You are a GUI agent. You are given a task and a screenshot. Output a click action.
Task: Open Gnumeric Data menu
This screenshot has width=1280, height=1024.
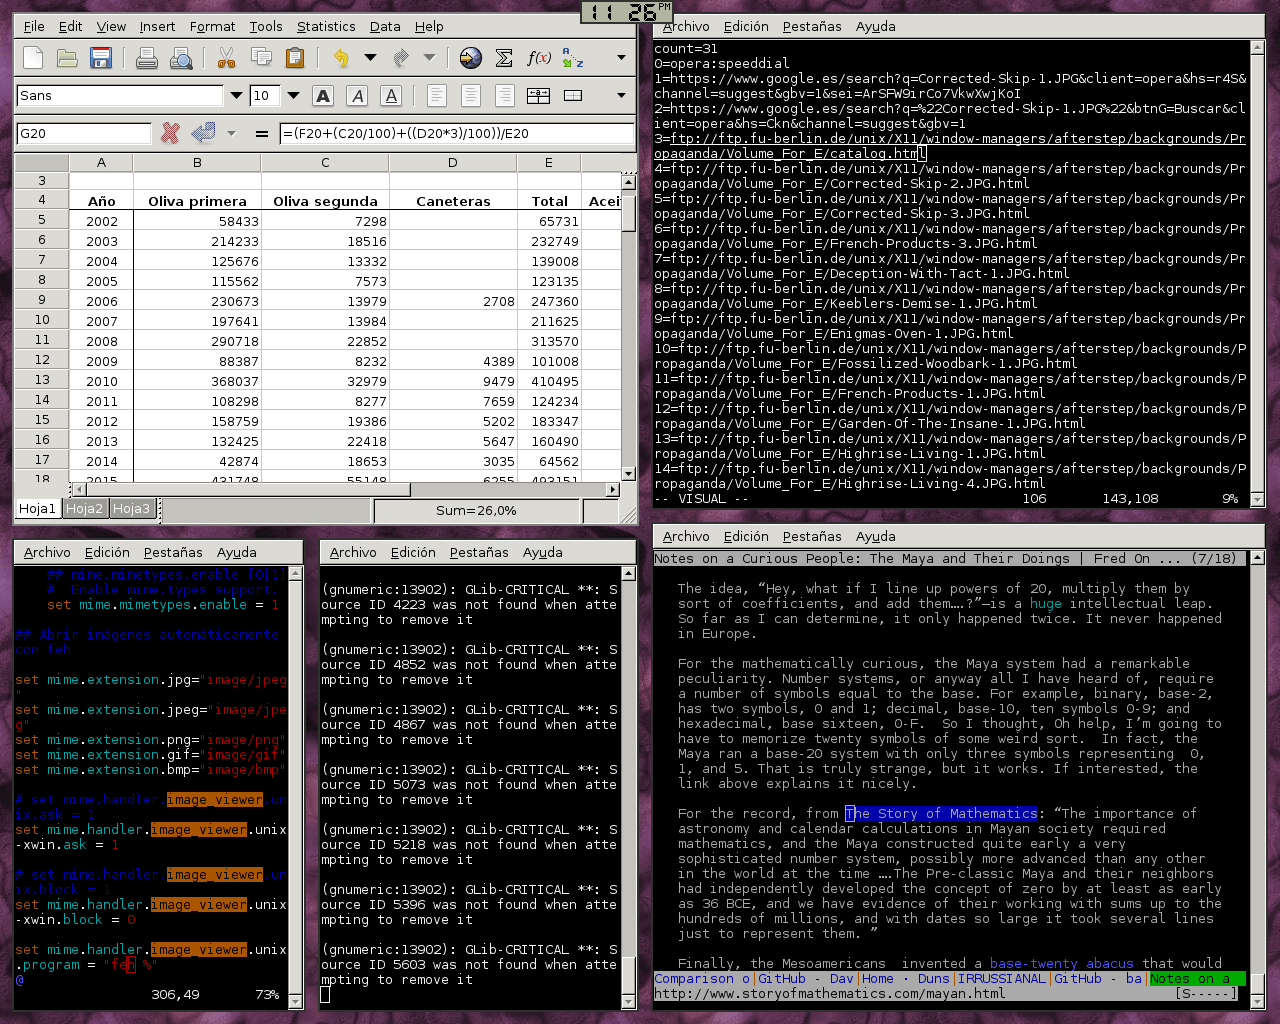(x=385, y=27)
